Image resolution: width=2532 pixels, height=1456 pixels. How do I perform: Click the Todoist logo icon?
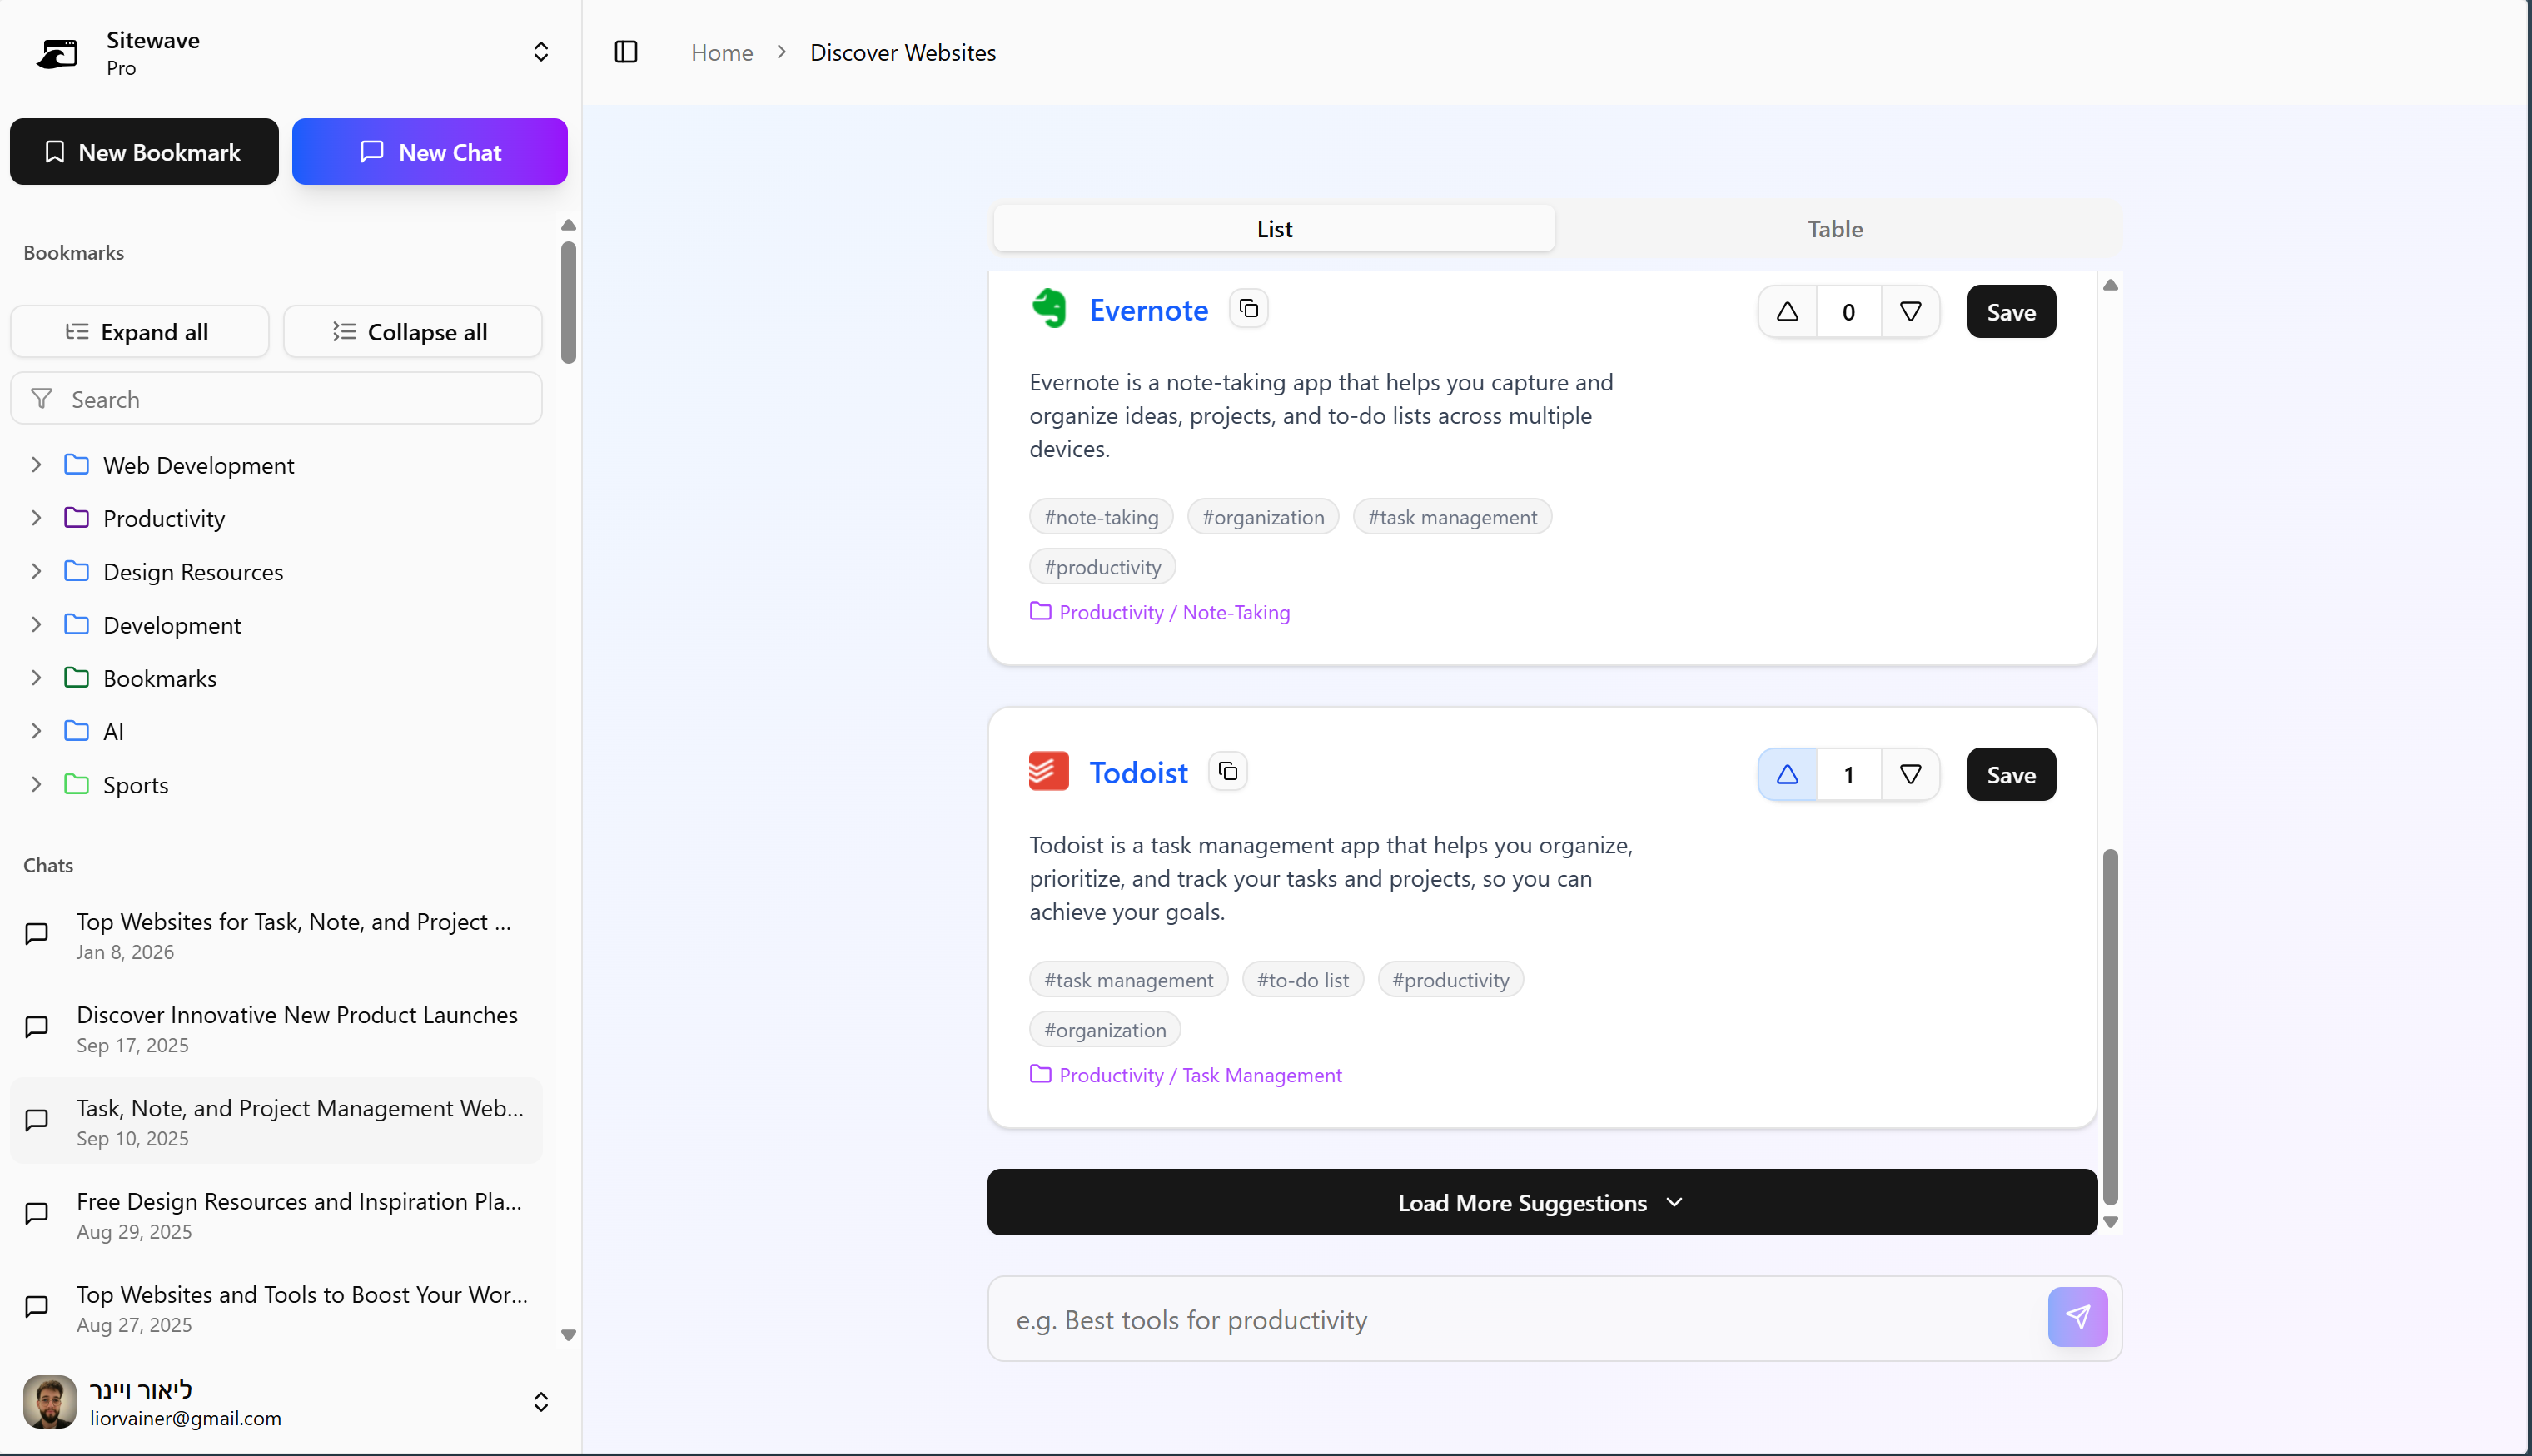tap(1049, 772)
